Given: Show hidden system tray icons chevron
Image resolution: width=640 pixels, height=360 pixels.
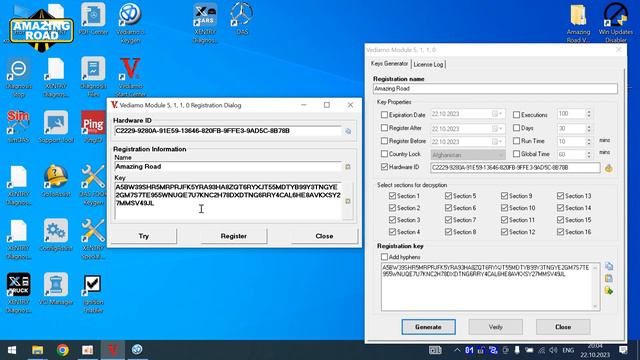Looking at the screenshot, I should [x=457, y=350].
